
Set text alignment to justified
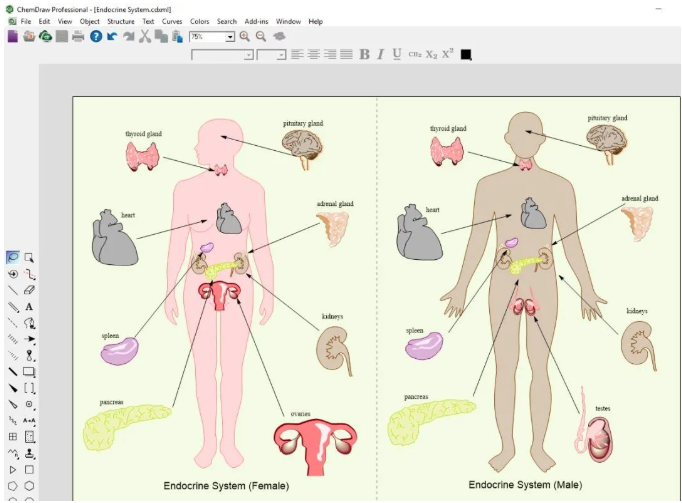coord(346,54)
